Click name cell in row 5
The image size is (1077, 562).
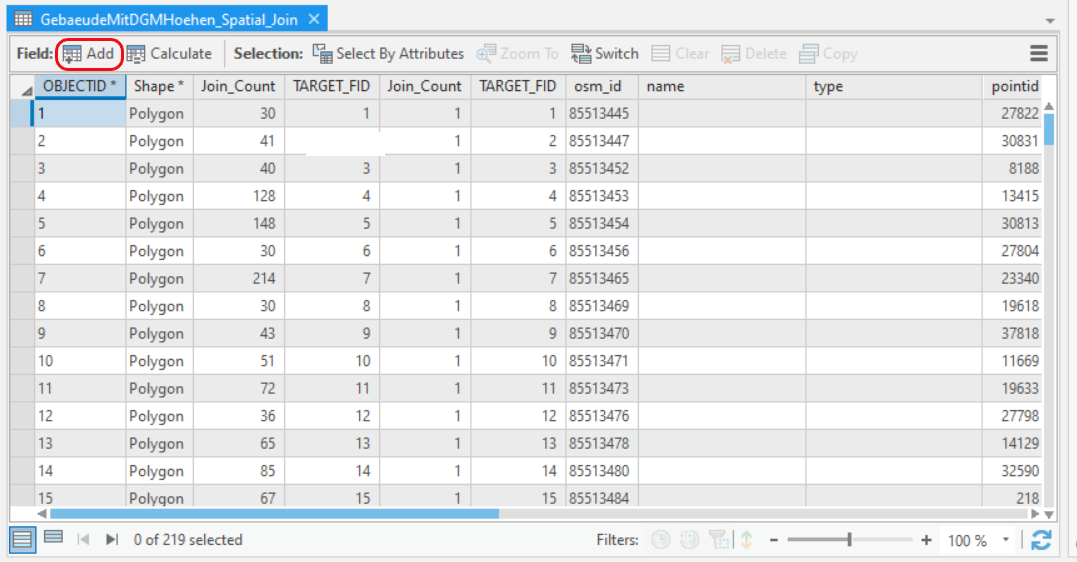coord(722,223)
